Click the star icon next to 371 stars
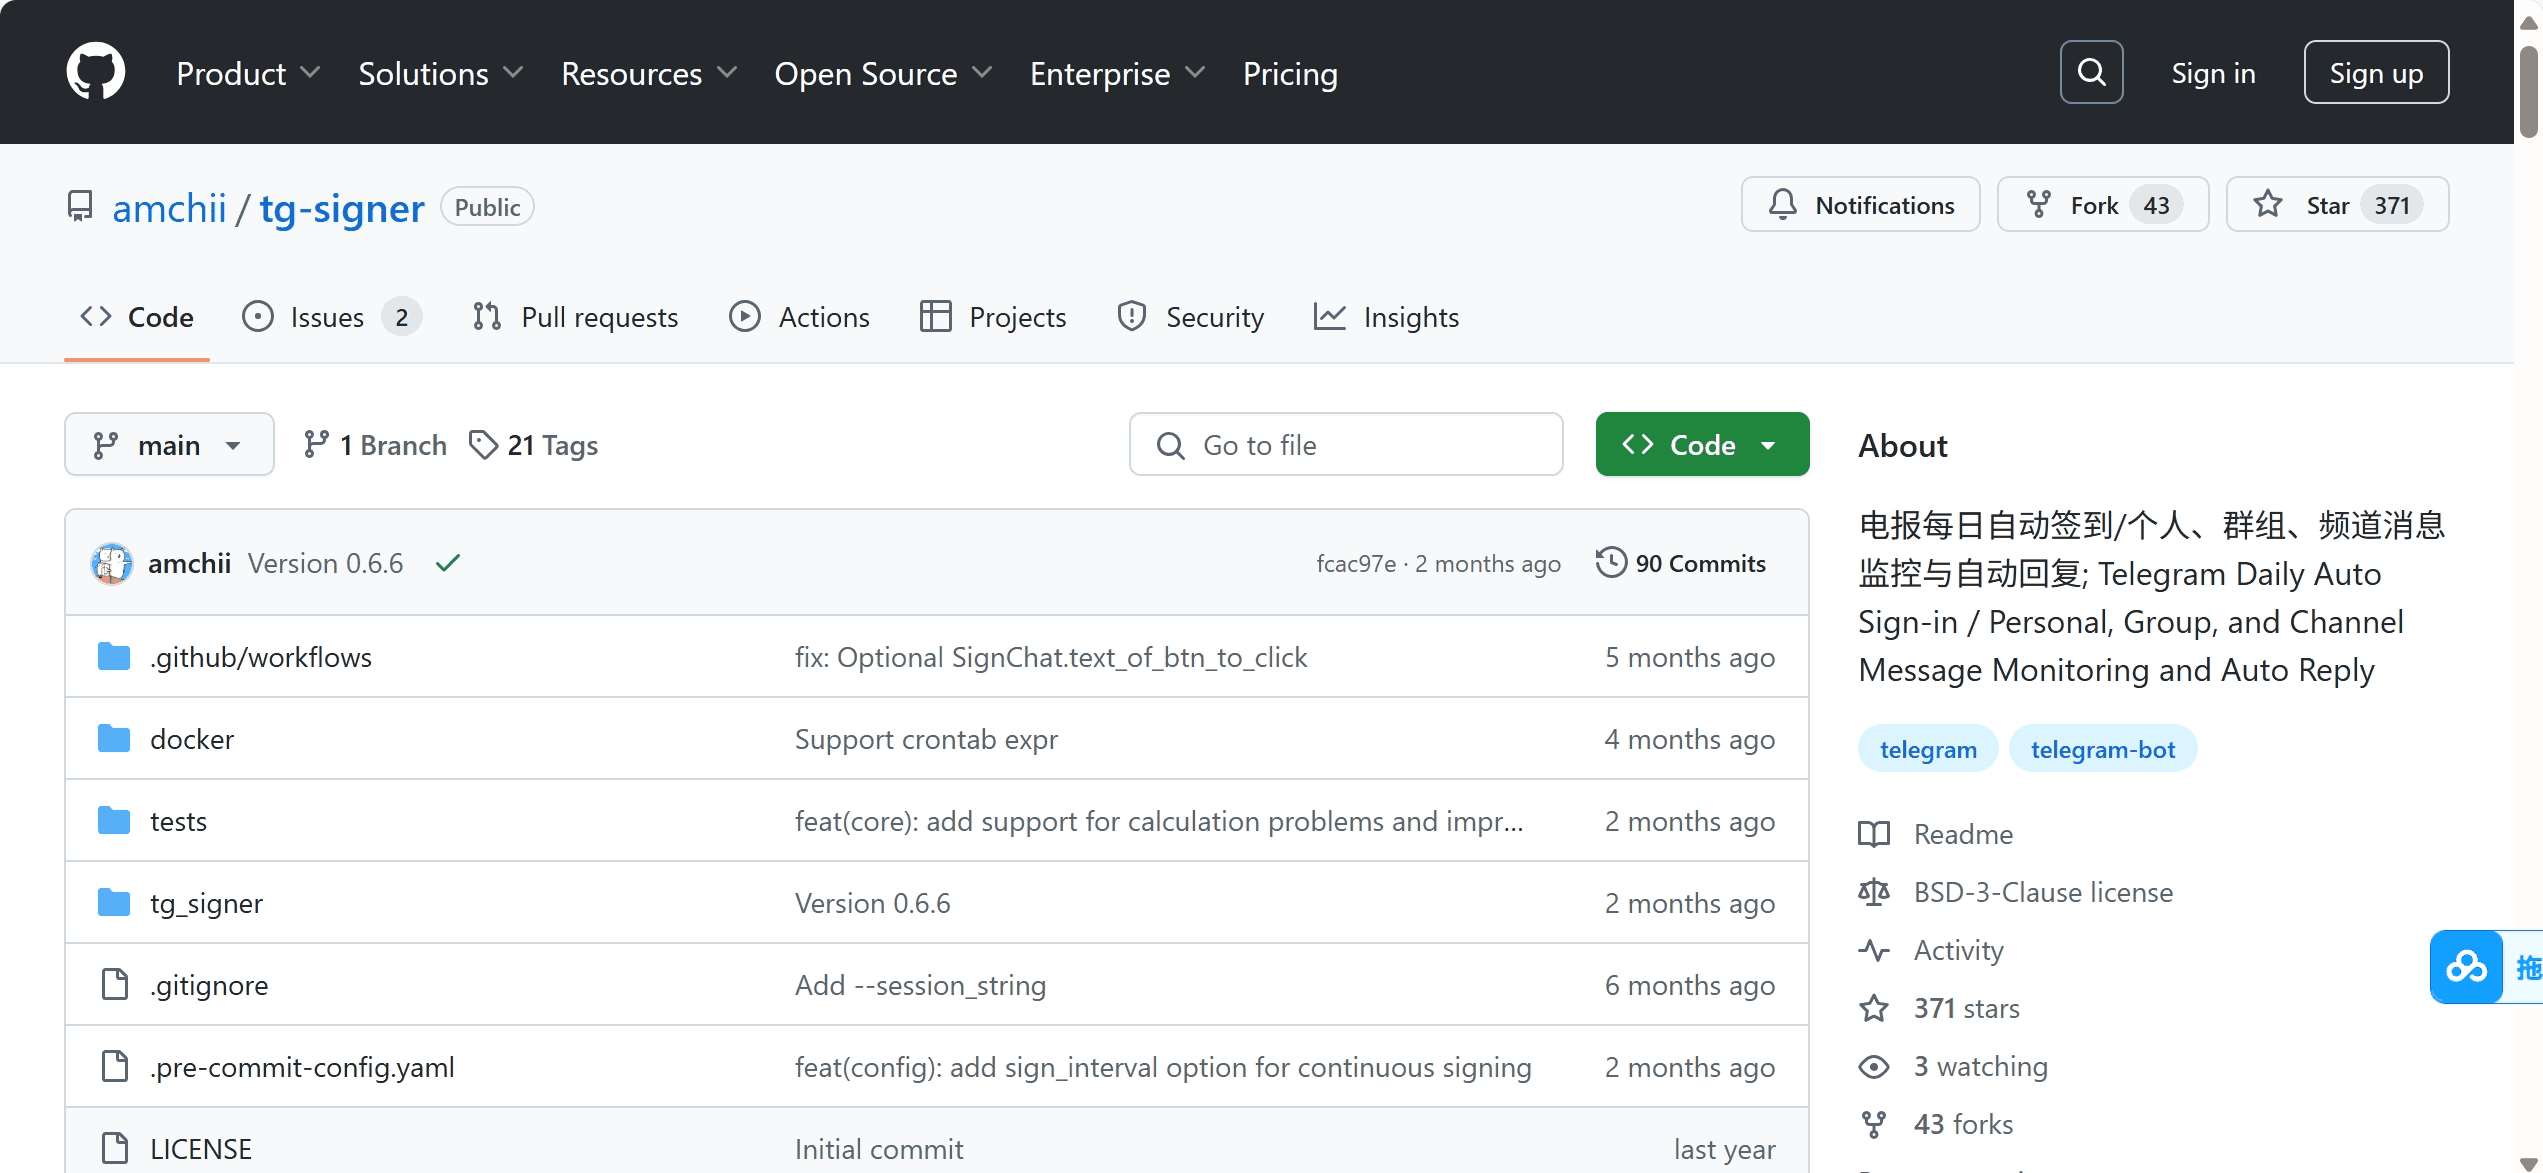This screenshot has height=1173, width=2543. click(x=1874, y=1008)
